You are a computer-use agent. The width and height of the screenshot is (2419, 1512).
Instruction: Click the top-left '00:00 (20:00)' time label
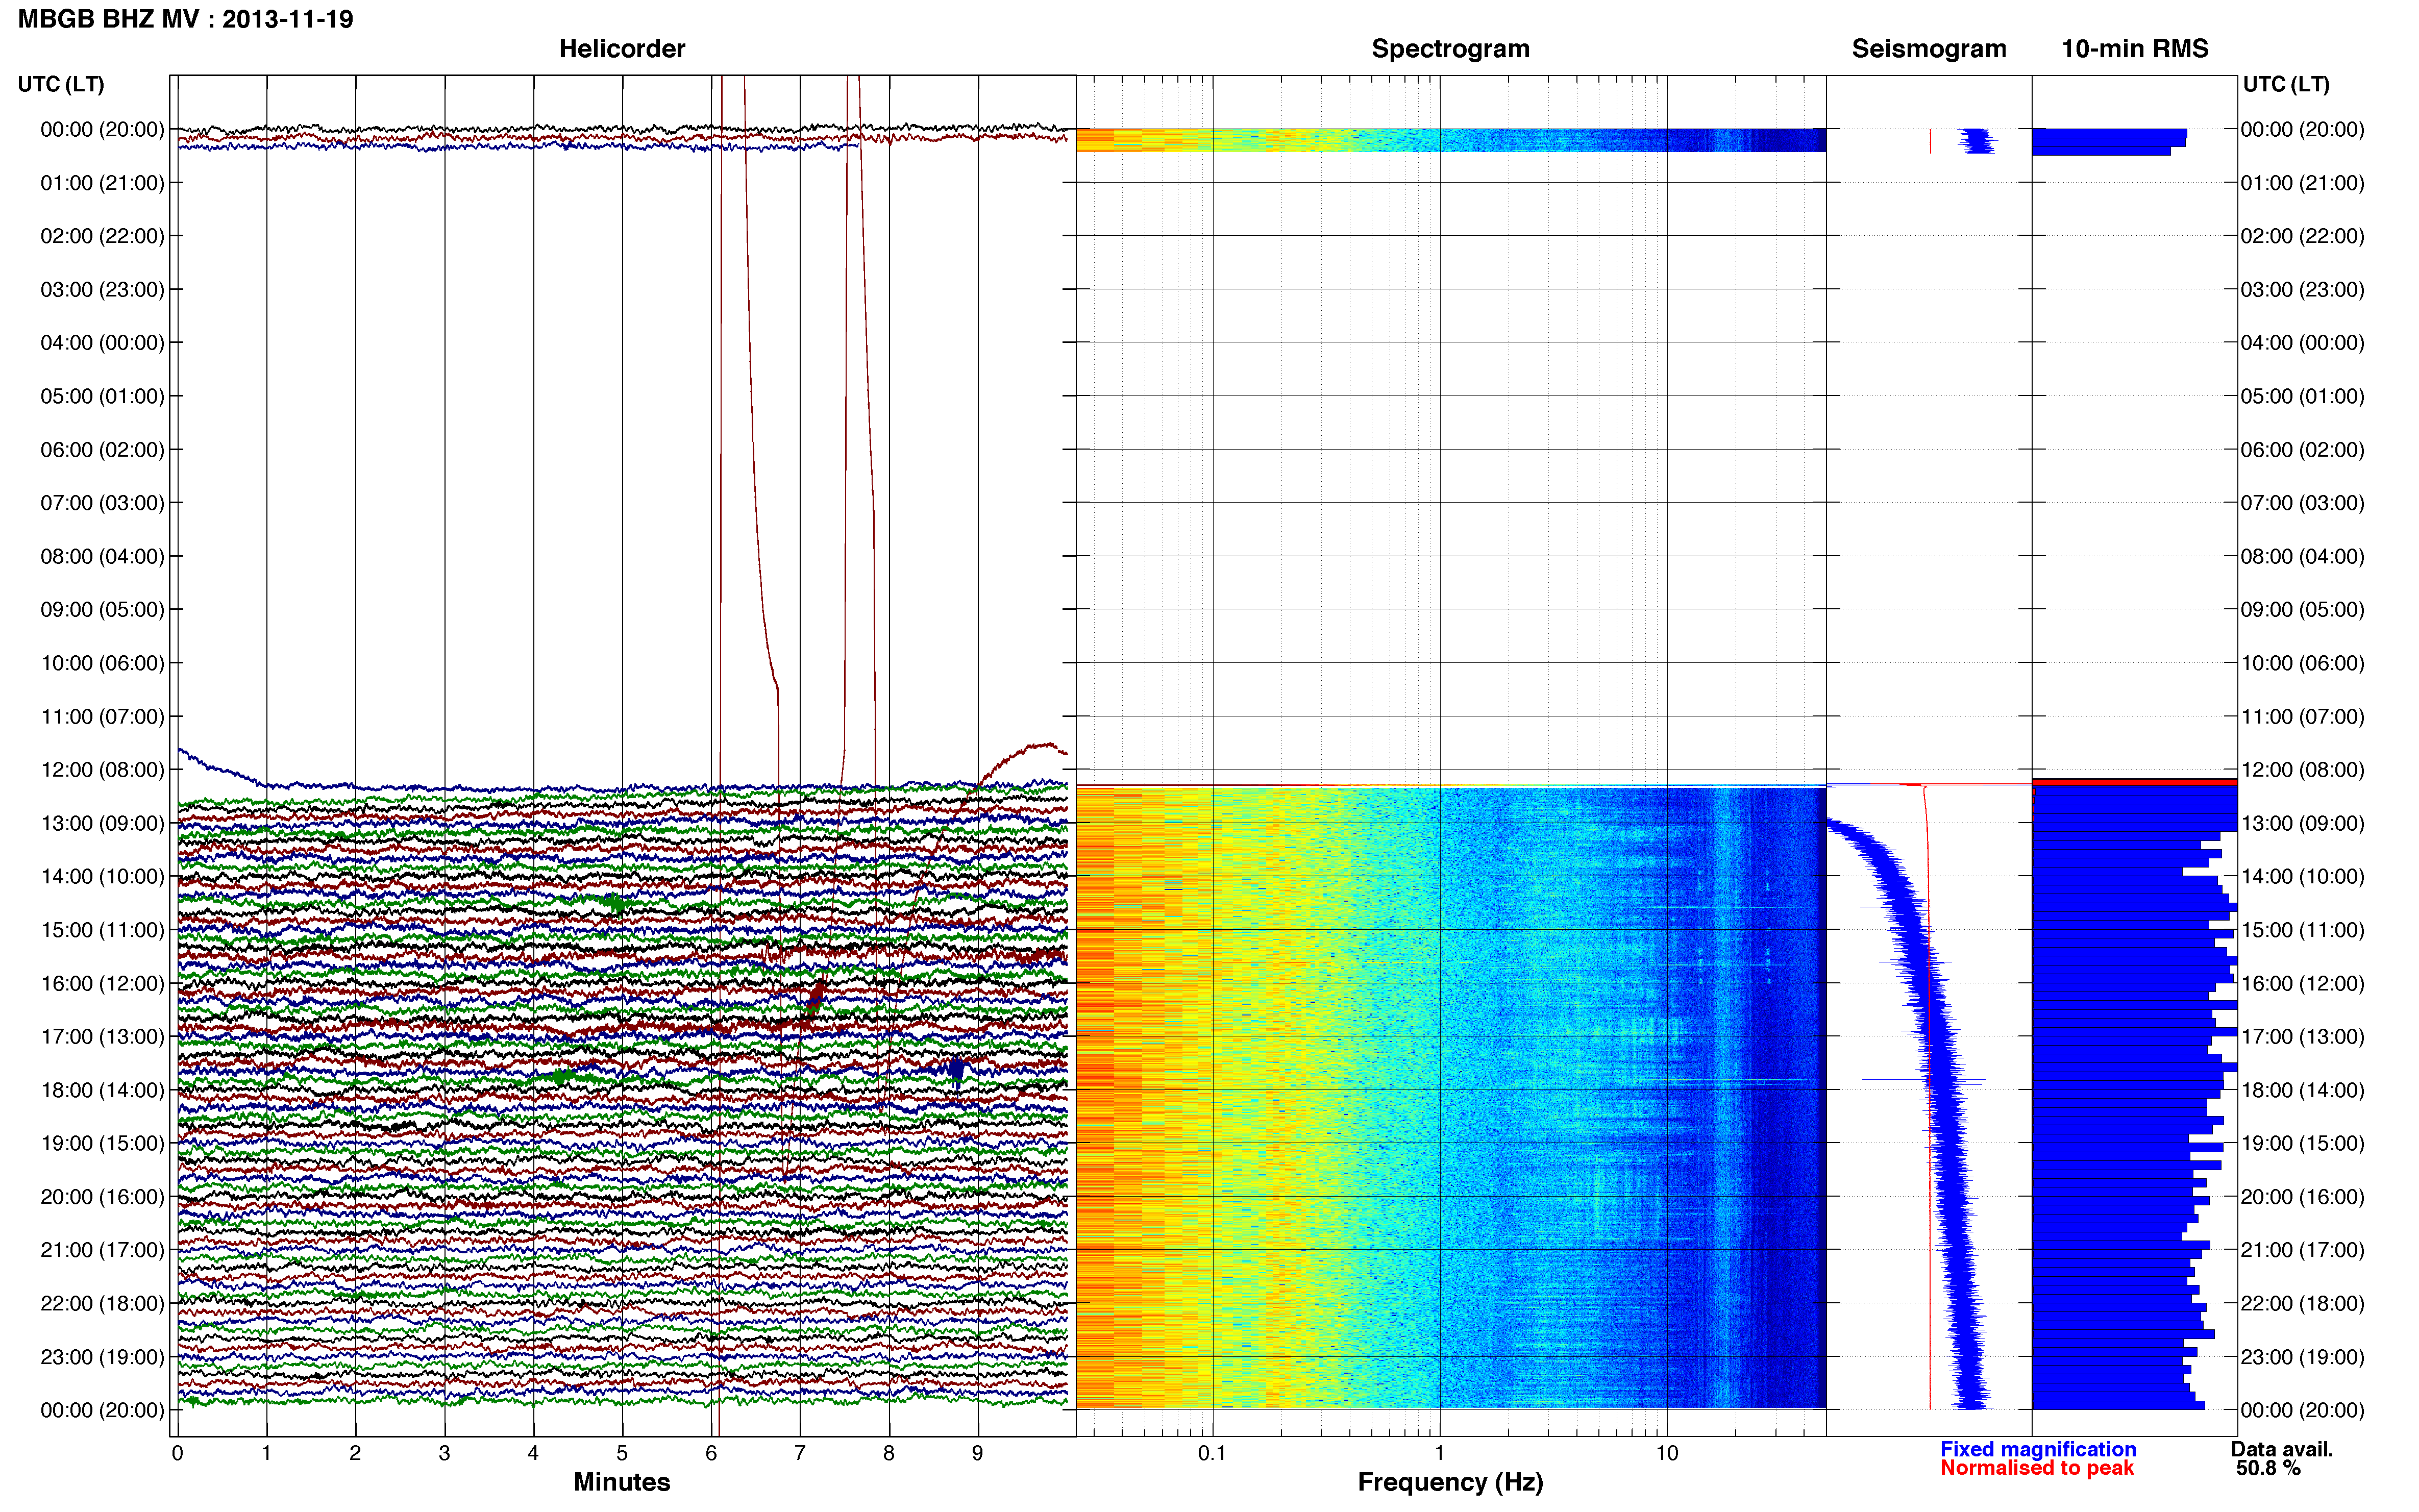pyautogui.click(x=102, y=130)
